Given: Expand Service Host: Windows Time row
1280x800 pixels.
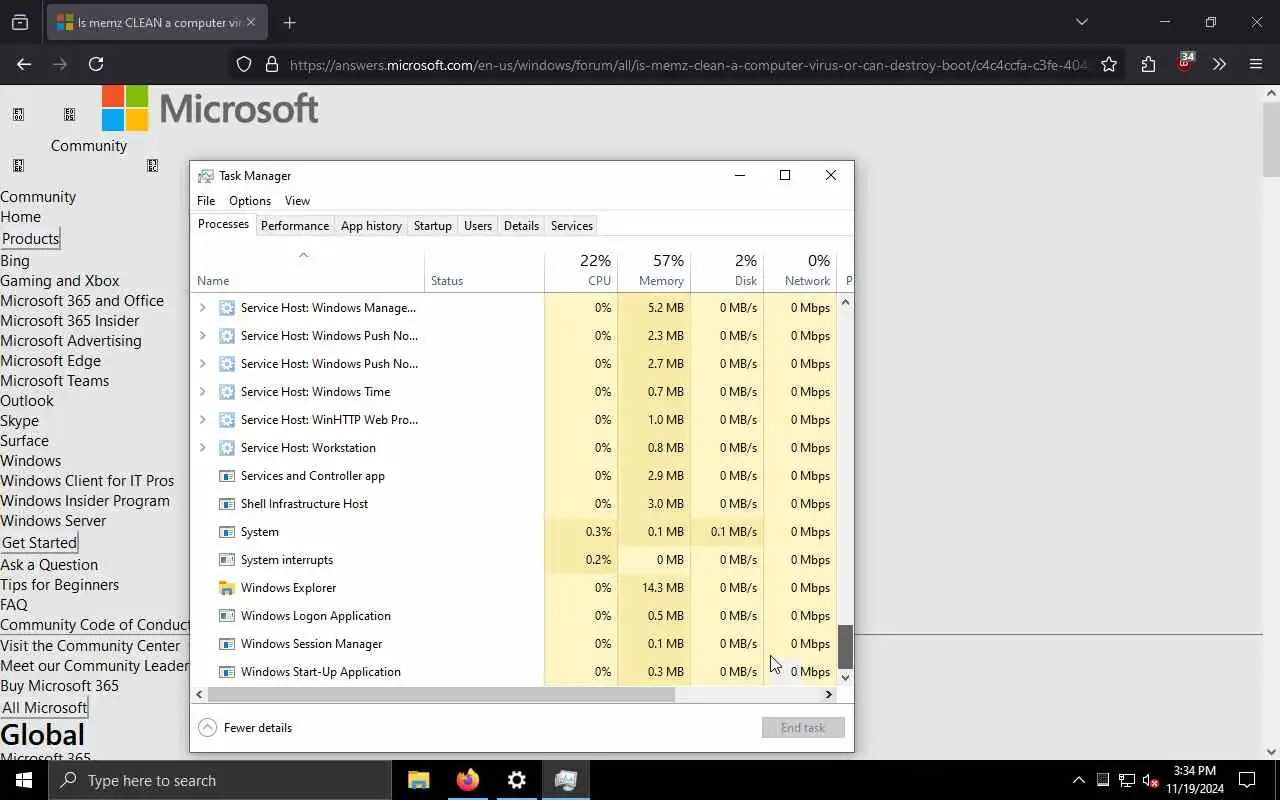Looking at the screenshot, I should click(202, 392).
